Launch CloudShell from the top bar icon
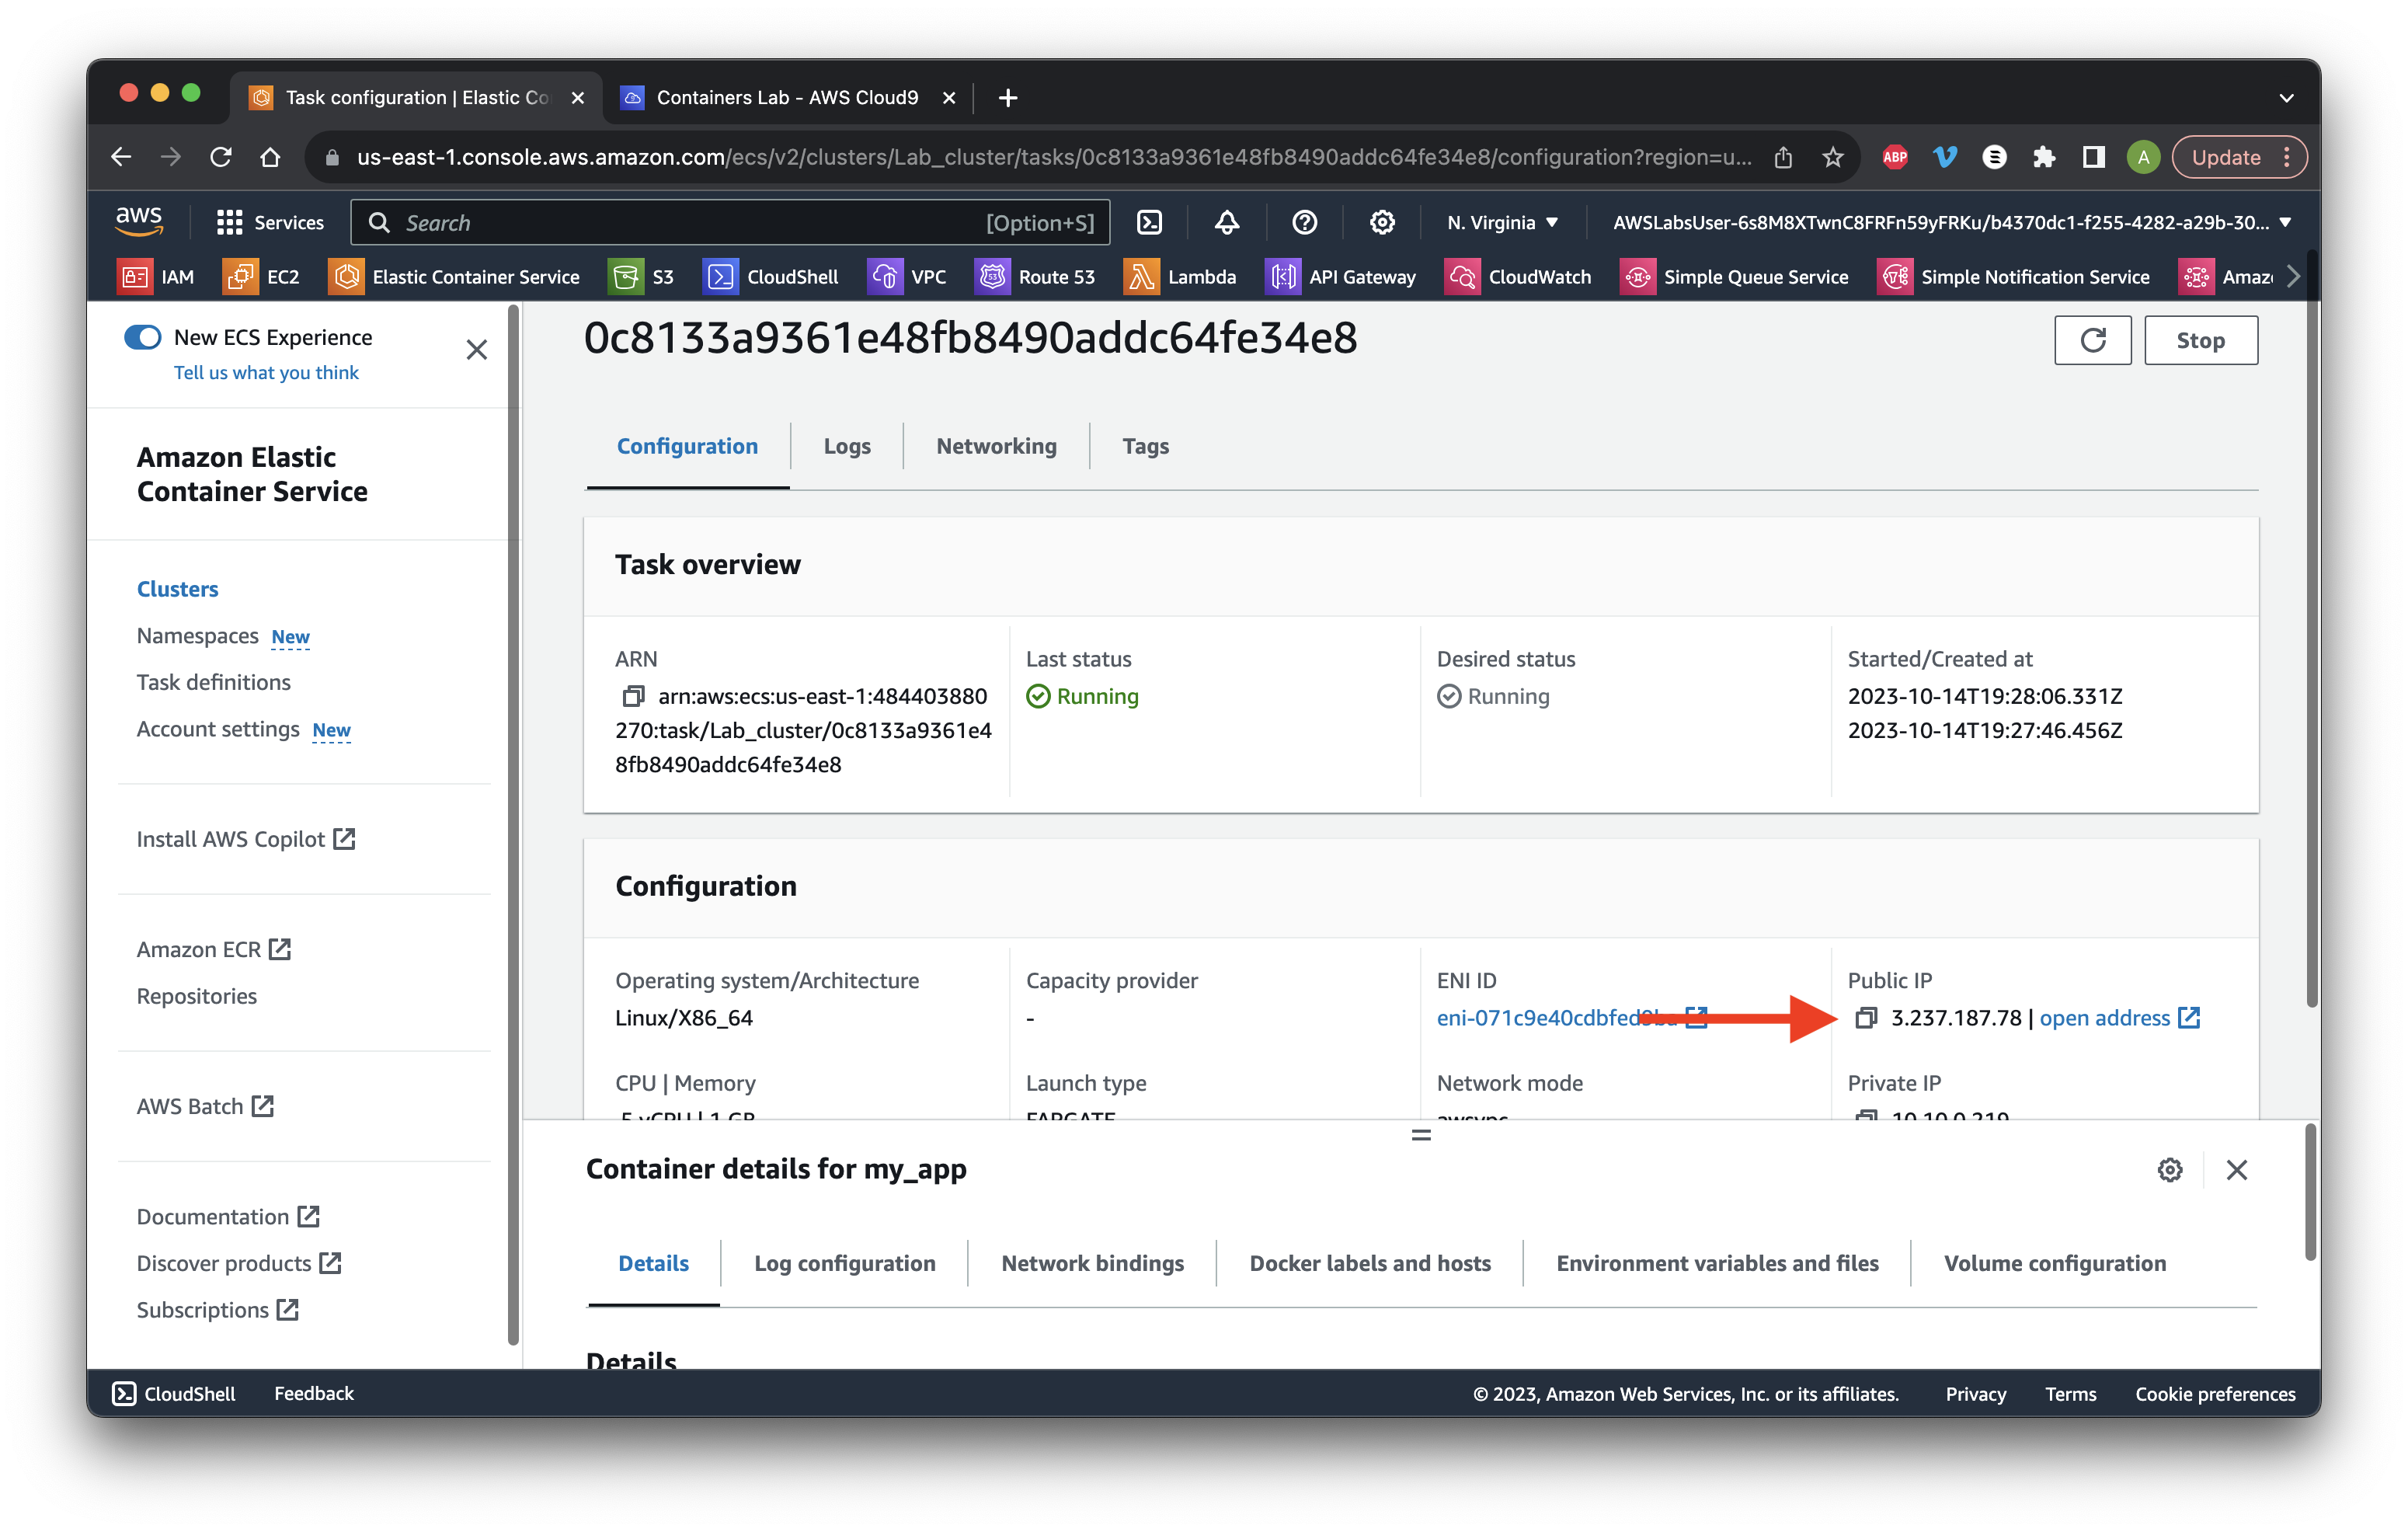This screenshot has height=1532, width=2408. pos(1150,222)
